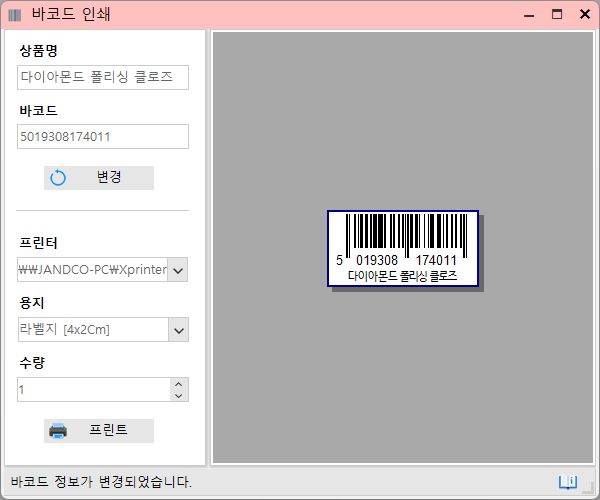
Task: Click status text 바코드 정보가 변경되었습니다.
Action: [x=101, y=482]
